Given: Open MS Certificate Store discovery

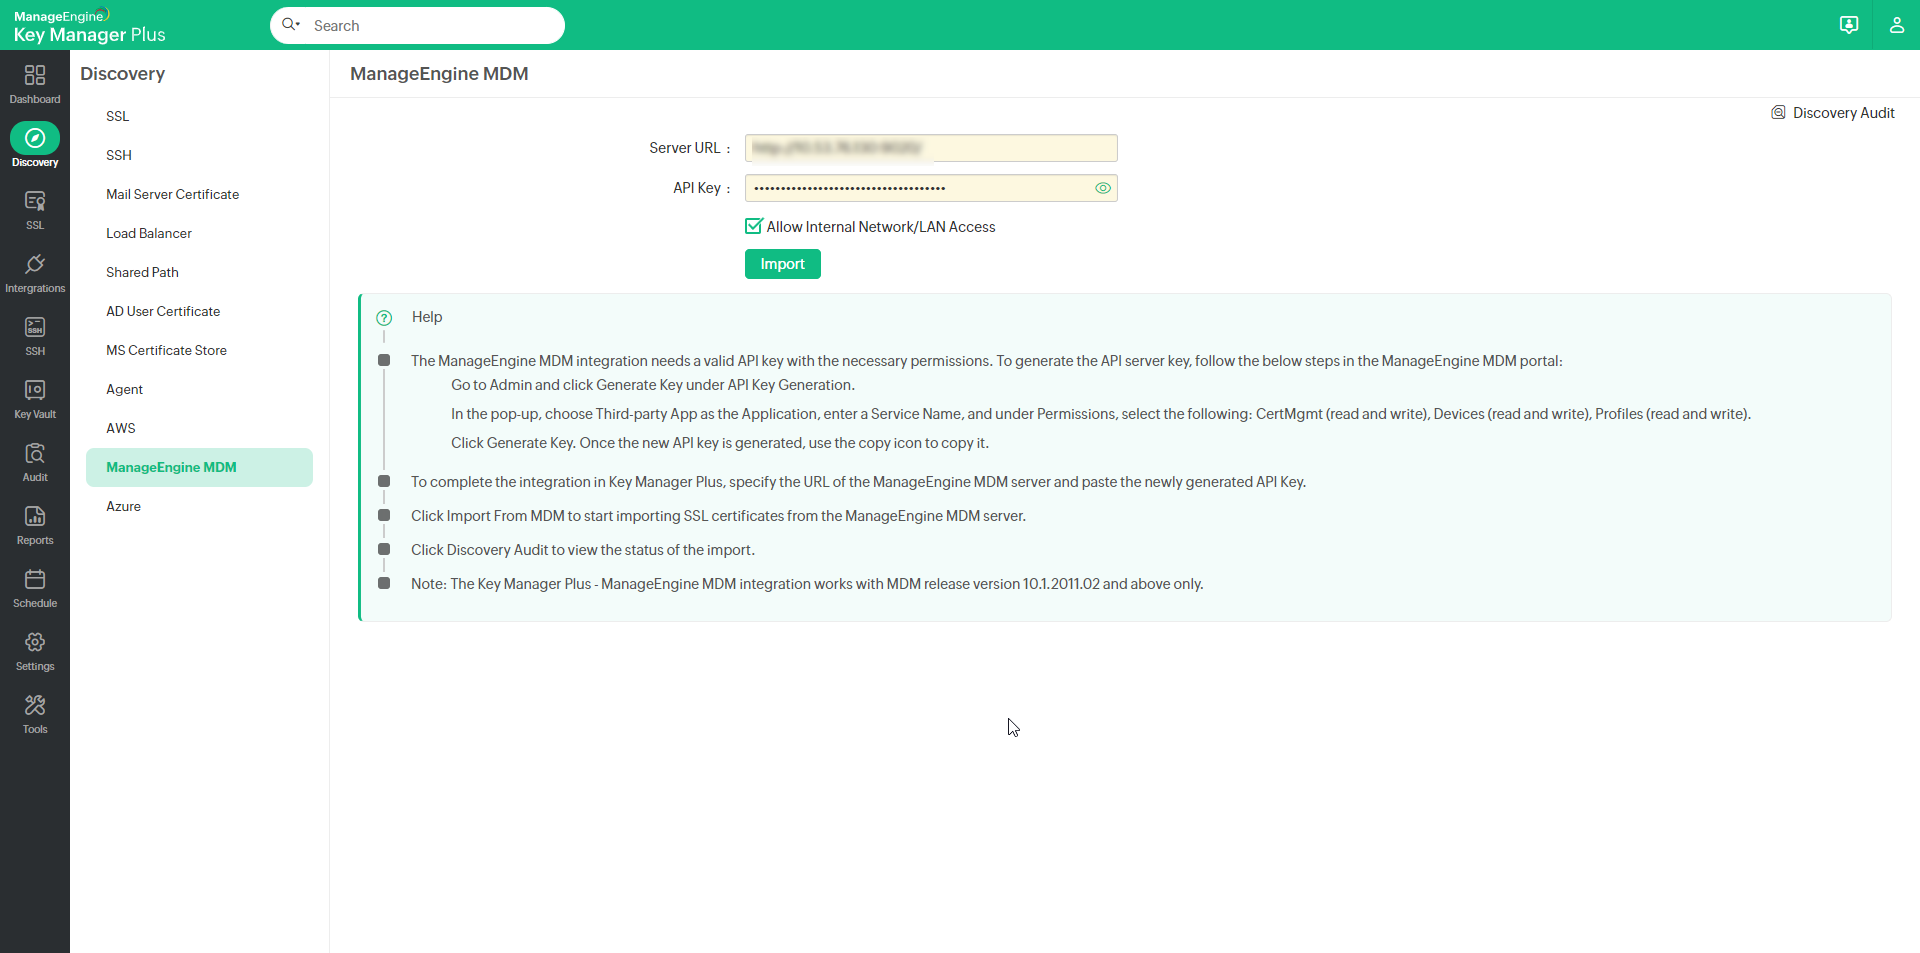Looking at the screenshot, I should tap(167, 350).
